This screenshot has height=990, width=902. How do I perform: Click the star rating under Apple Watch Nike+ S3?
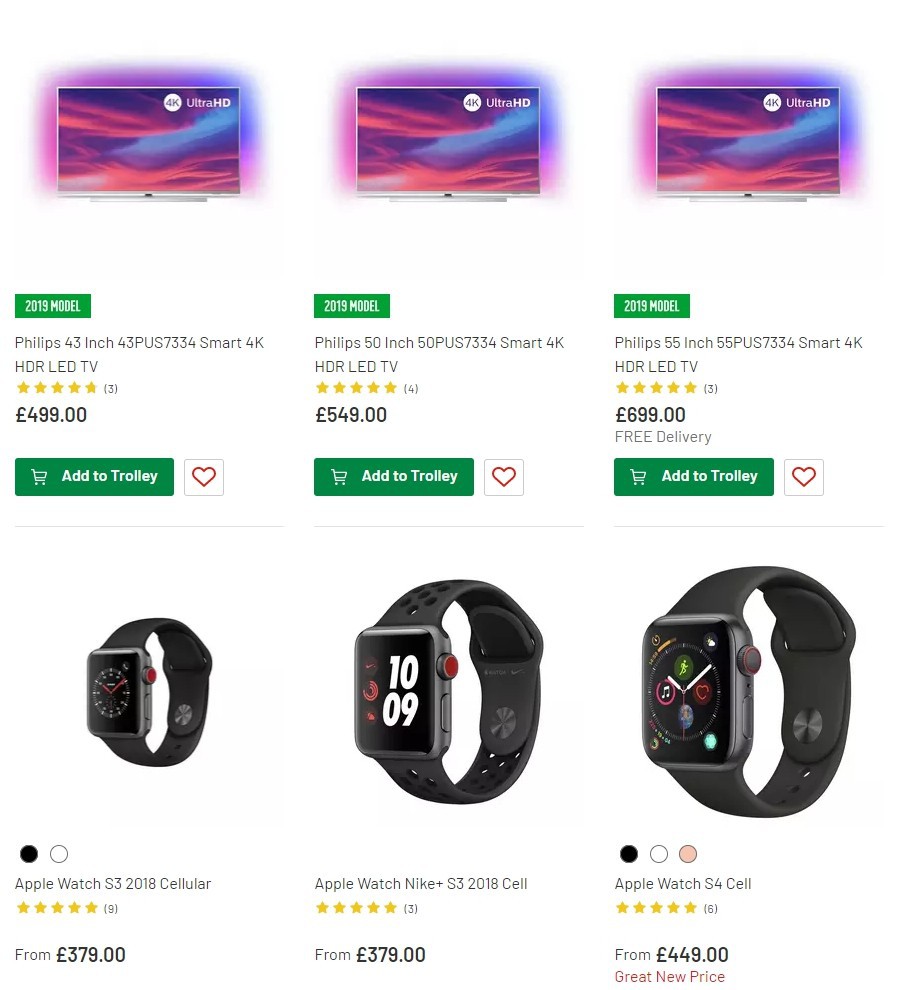[x=355, y=908]
